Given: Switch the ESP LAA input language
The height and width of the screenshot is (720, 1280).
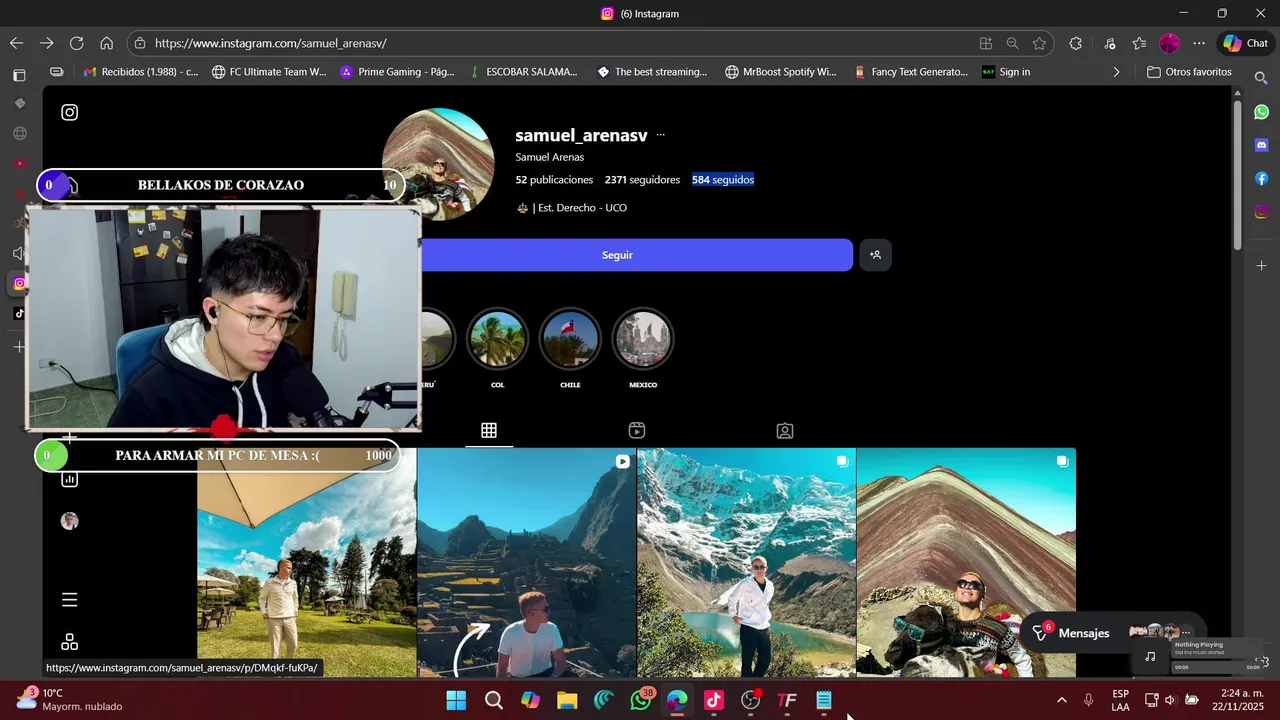Looking at the screenshot, I should (x=1120, y=700).
